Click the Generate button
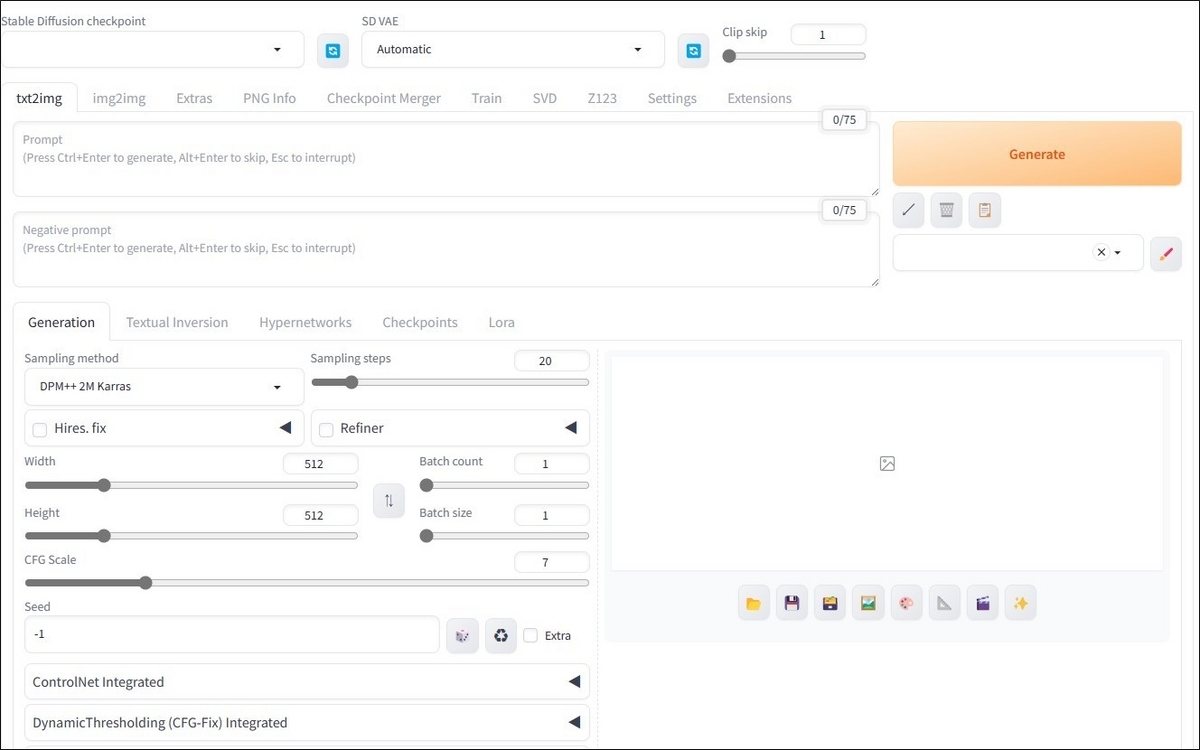 pos(1036,154)
